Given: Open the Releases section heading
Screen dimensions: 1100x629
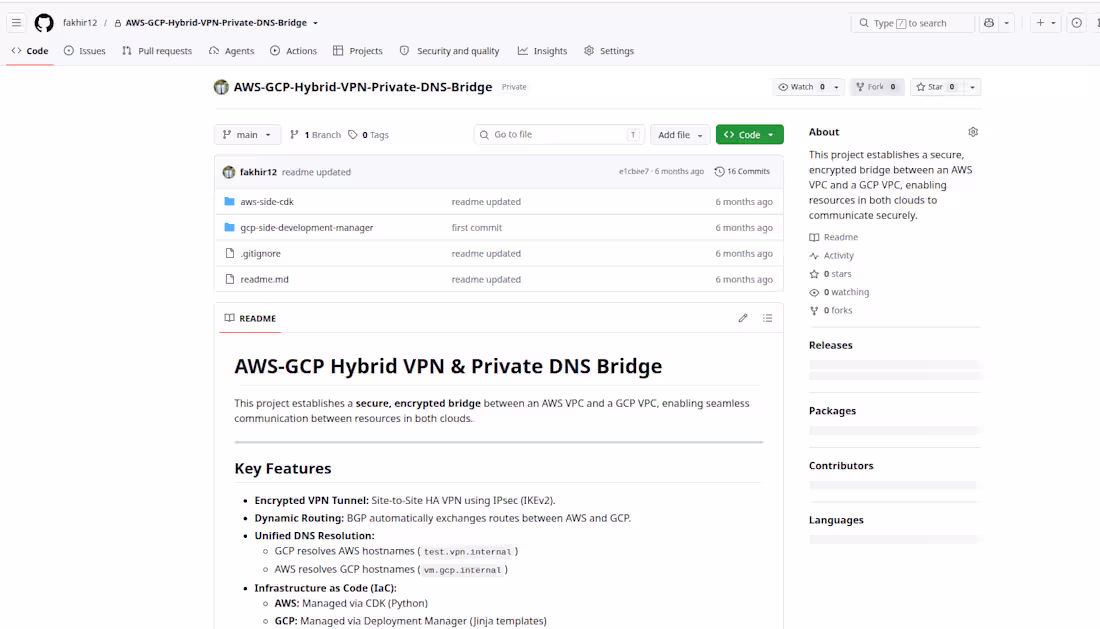Looking at the screenshot, I should pyautogui.click(x=831, y=345).
